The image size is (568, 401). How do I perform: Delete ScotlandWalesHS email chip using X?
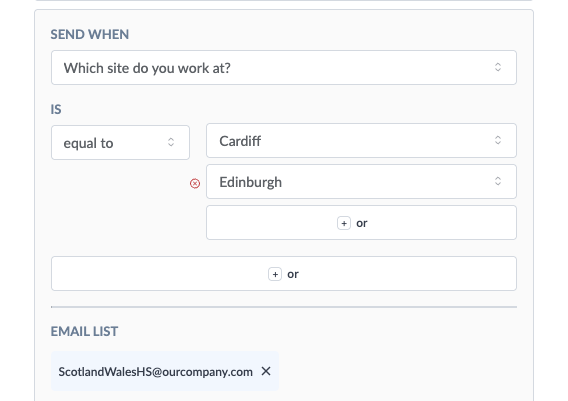tap(266, 371)
